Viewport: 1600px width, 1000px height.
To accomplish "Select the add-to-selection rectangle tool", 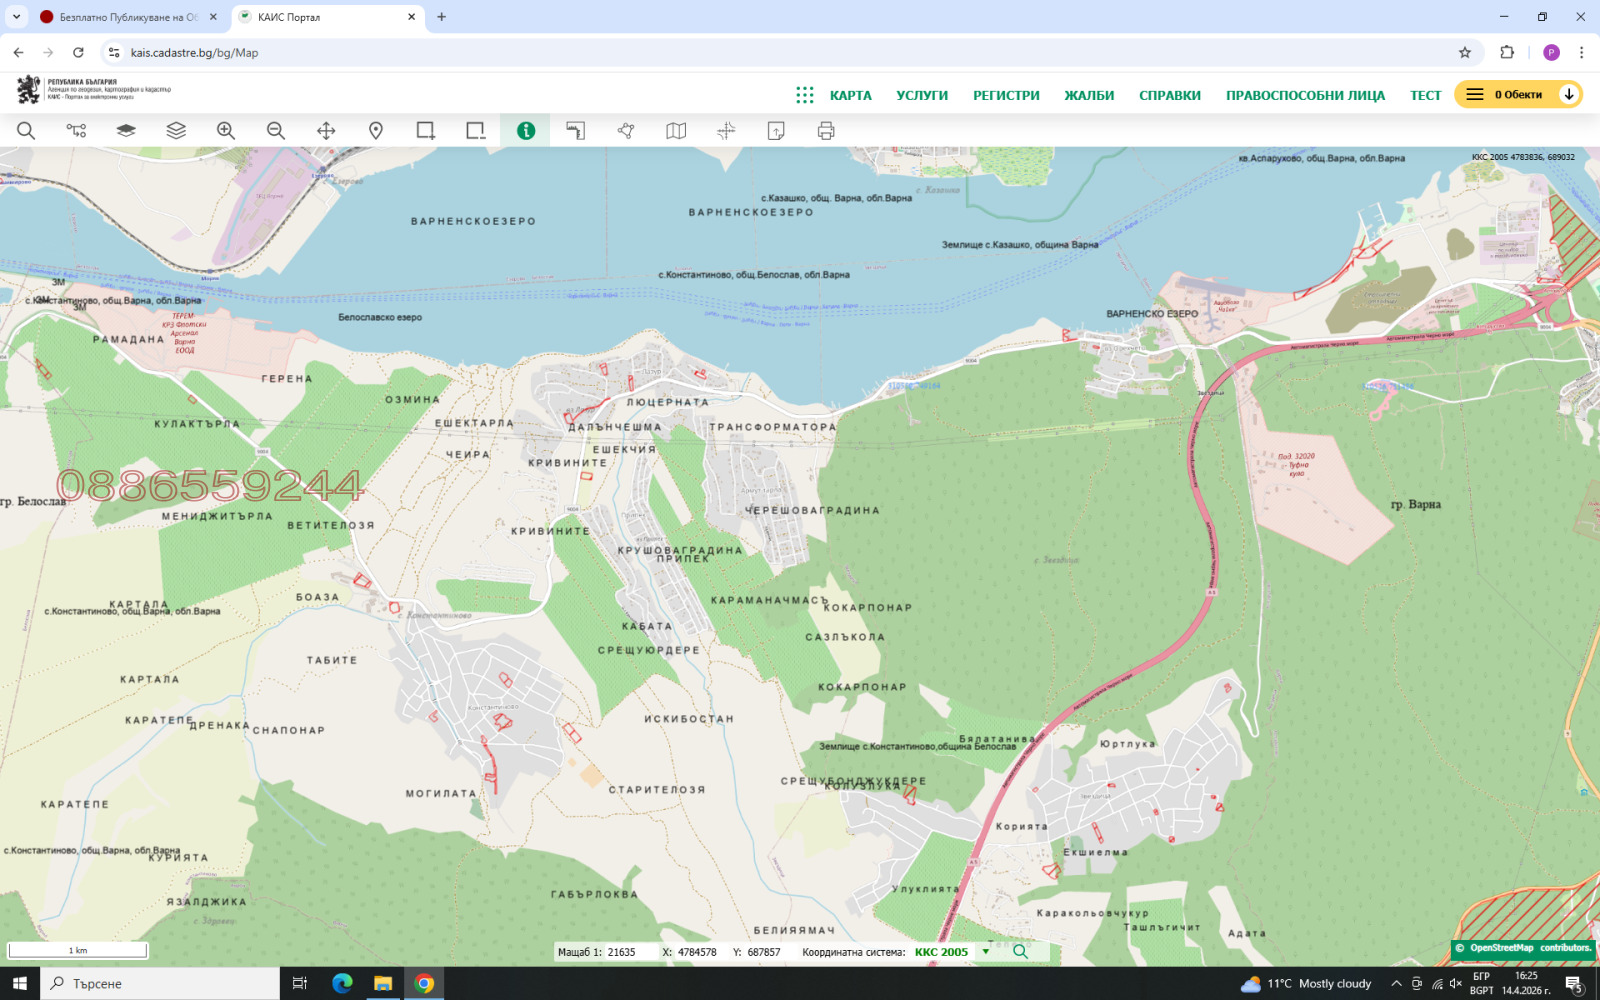I will pyautogui.click(x=426, y=131).
